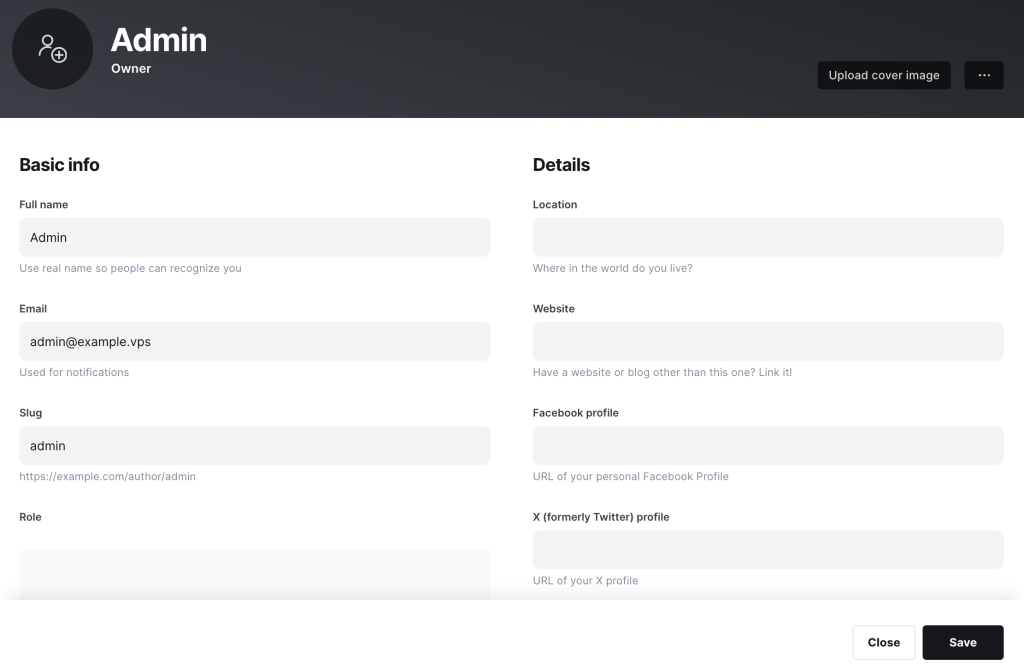Select the Email field with admin@example.vps

(254, 341)
